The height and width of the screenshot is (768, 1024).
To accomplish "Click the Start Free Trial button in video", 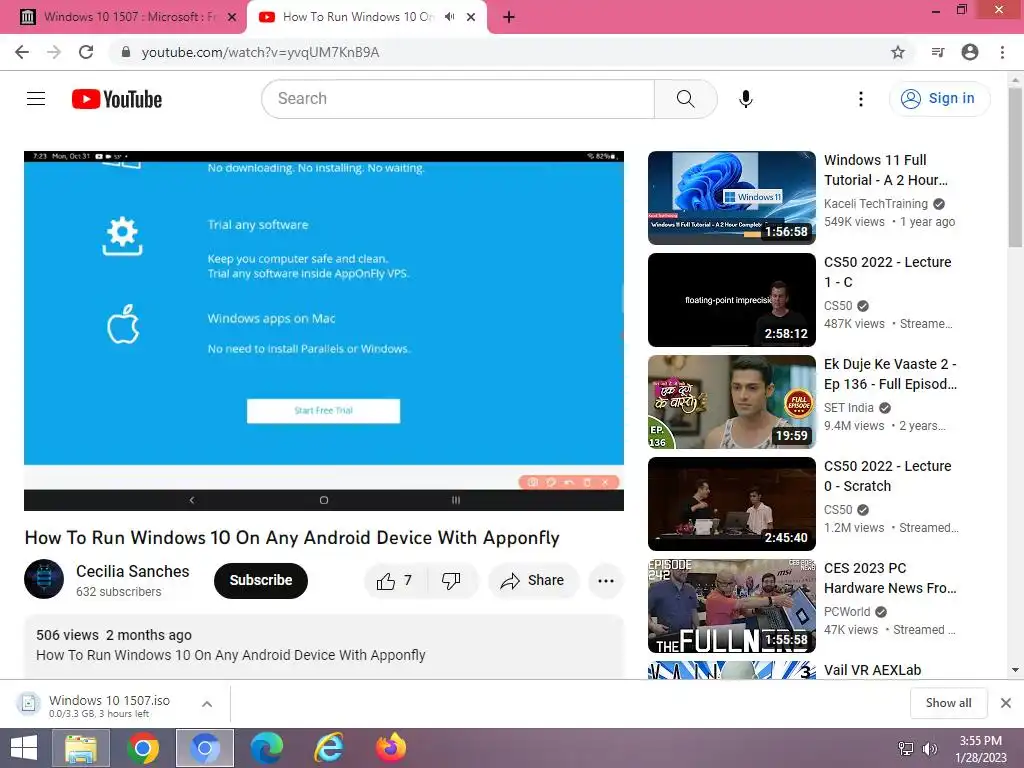I will (x=323, y=411).
